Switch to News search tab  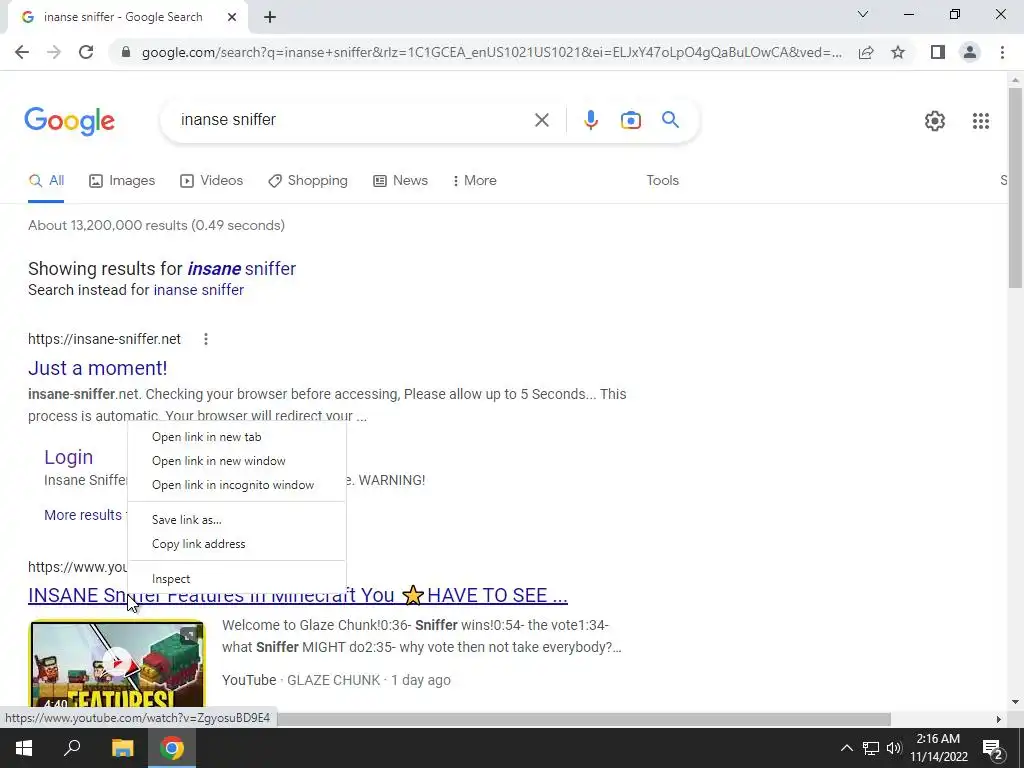pos(400,180)
